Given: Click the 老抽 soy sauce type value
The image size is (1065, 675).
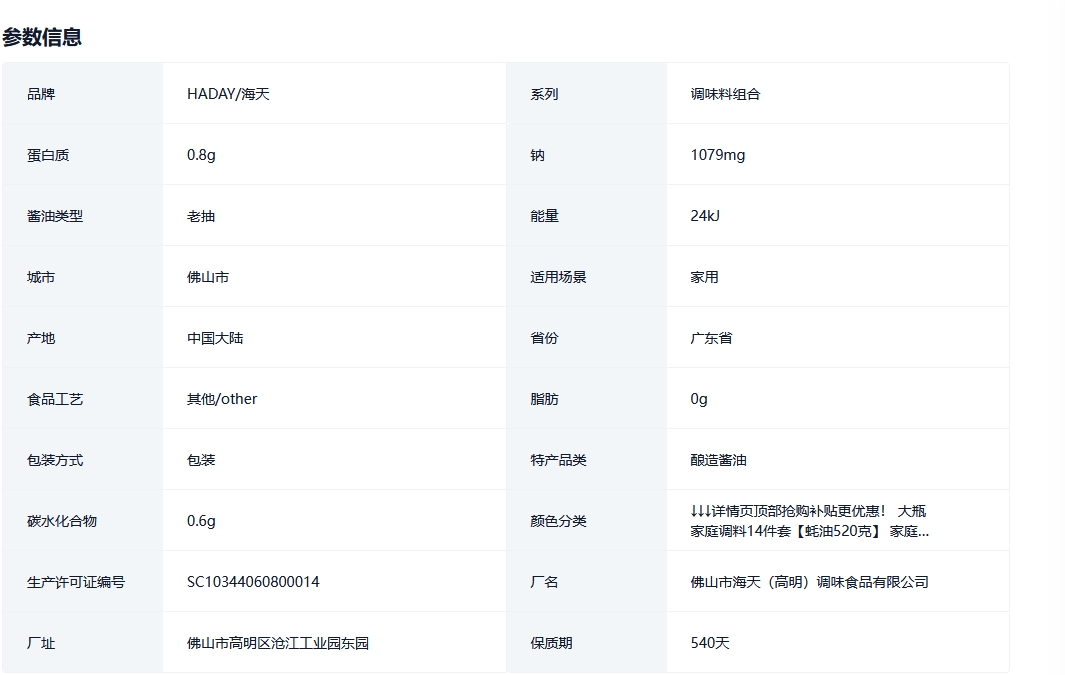Looking at the screenshot, I should [x=201, y=216].
